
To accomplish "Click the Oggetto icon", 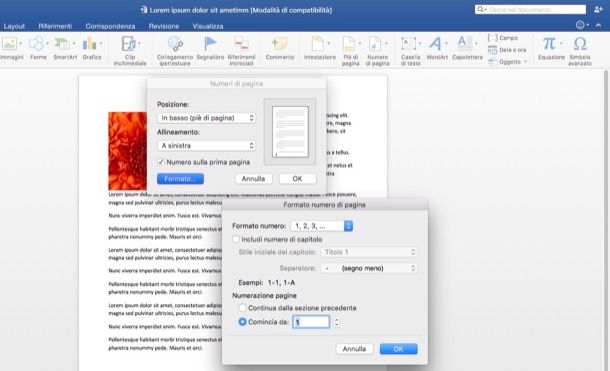I will [493, 62].
